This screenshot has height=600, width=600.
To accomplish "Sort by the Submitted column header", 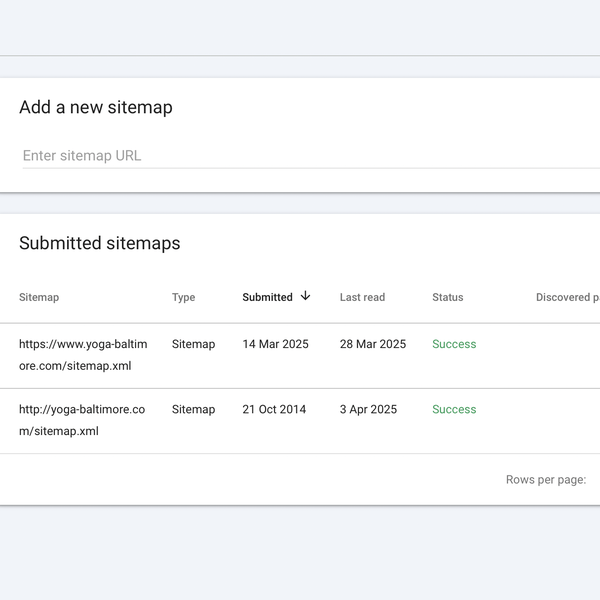I will click(267, 297).
